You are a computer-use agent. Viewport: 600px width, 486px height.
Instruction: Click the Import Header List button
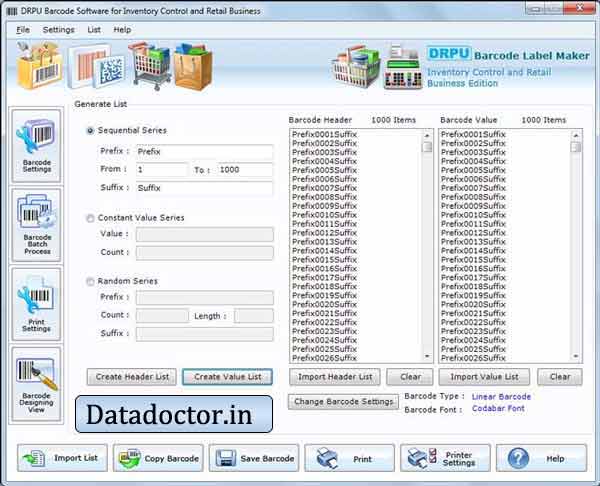tap(335, 377)
